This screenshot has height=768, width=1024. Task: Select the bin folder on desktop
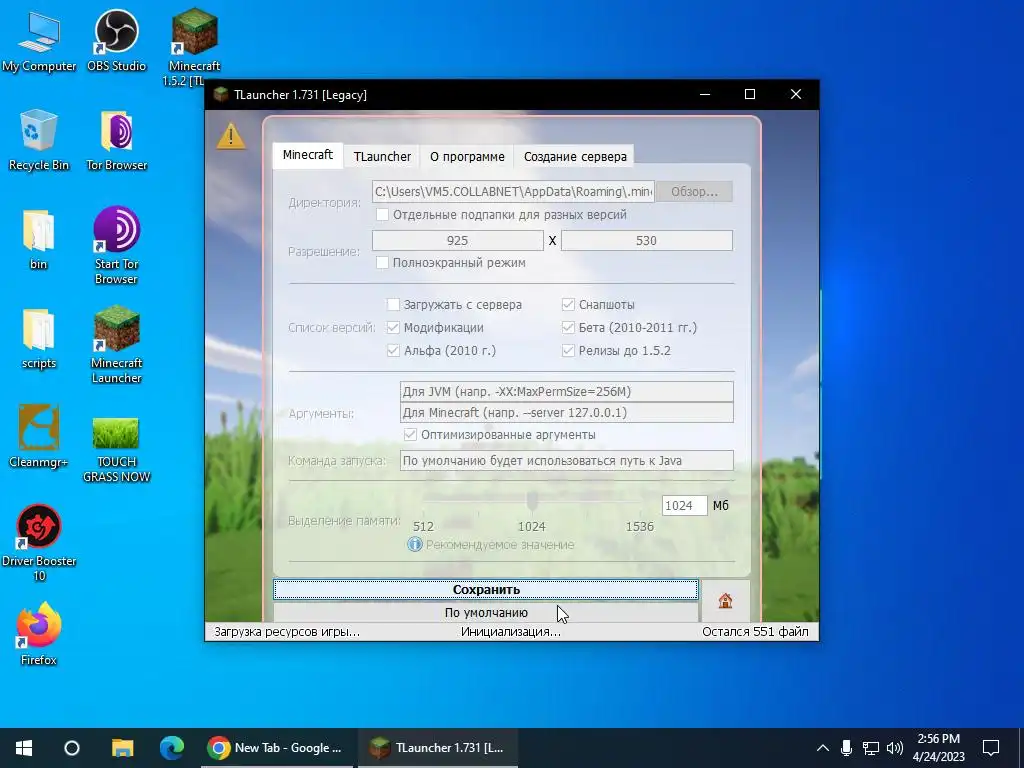coord(39,240)
